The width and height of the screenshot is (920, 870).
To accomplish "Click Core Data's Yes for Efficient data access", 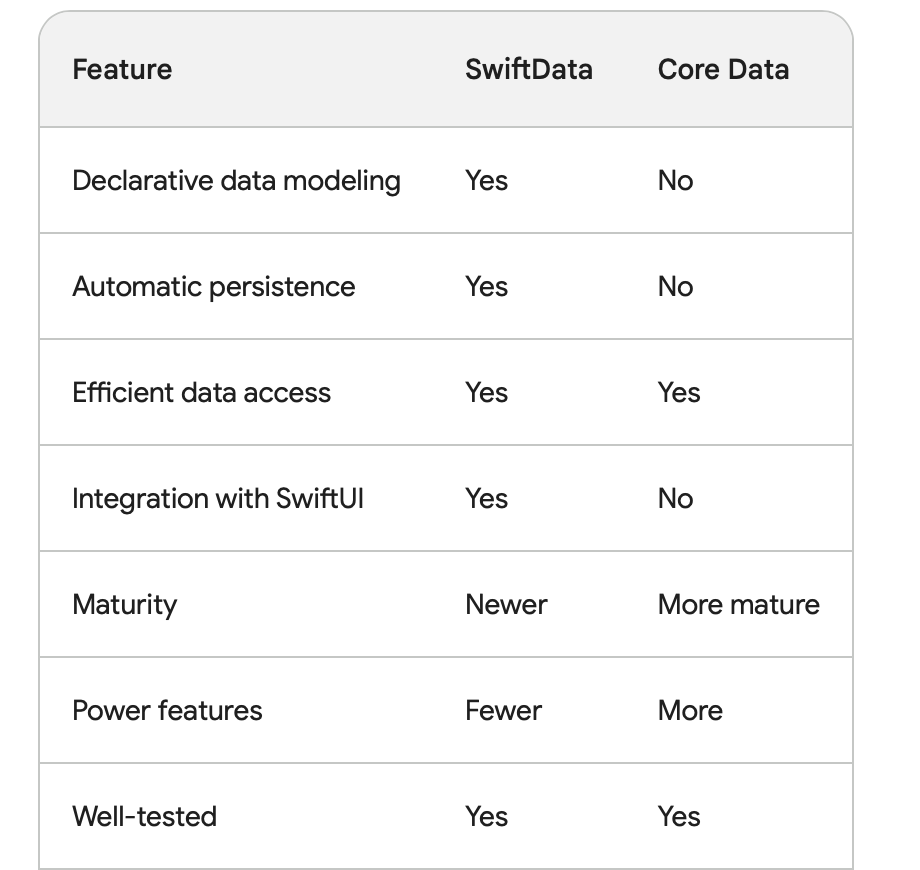I will coord(679,393).
